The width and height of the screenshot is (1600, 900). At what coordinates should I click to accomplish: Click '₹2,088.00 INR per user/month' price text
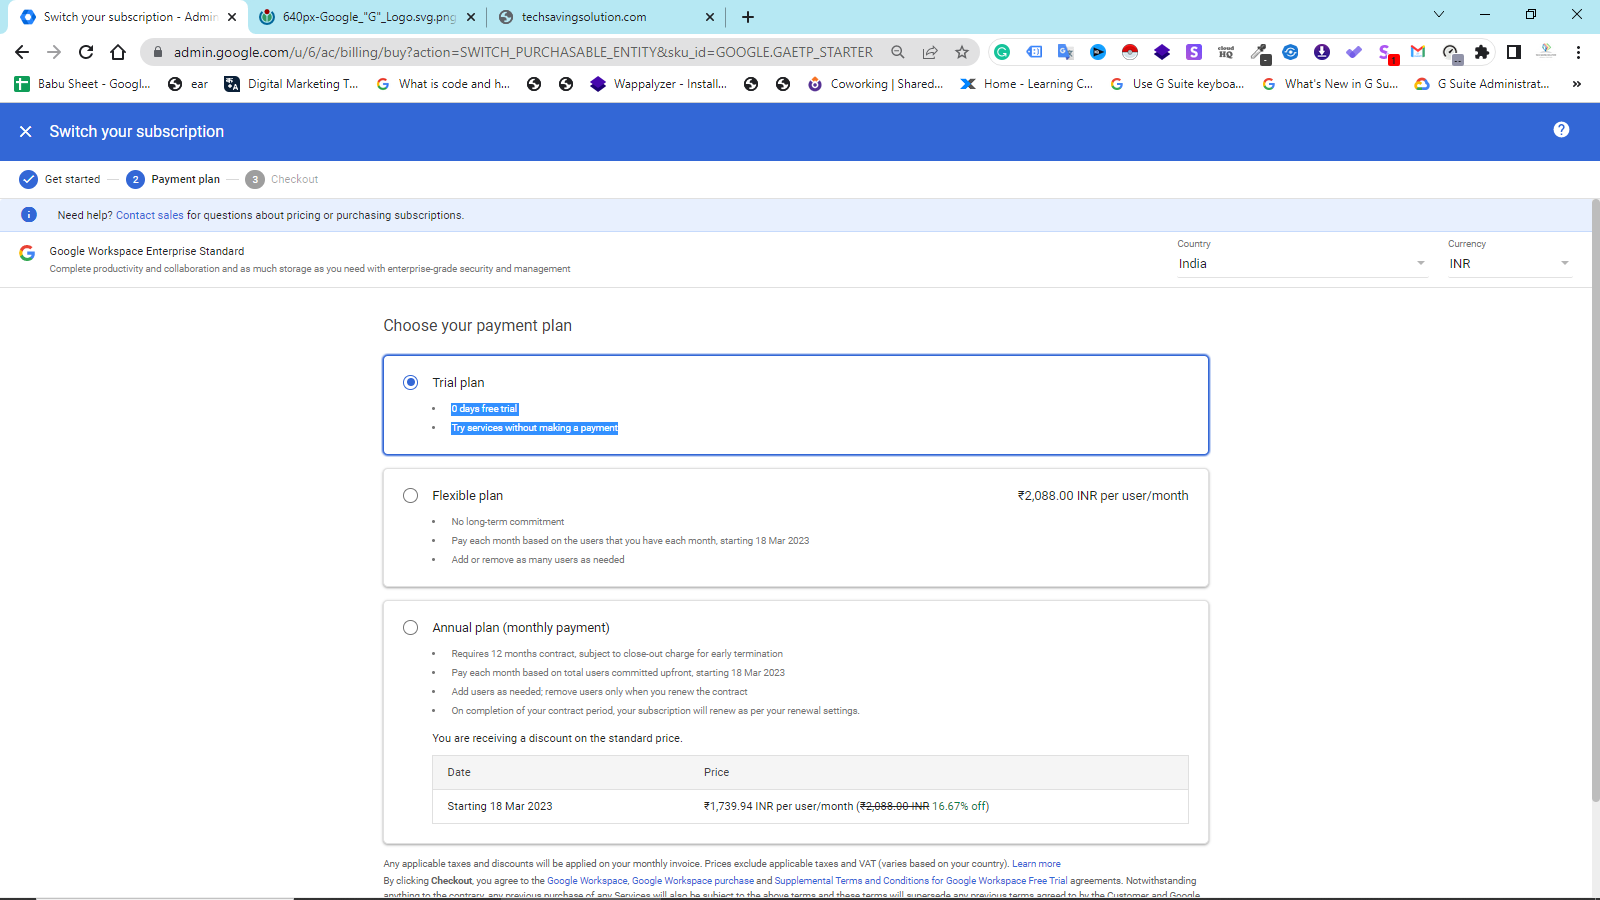click(x=1103, y=496)
